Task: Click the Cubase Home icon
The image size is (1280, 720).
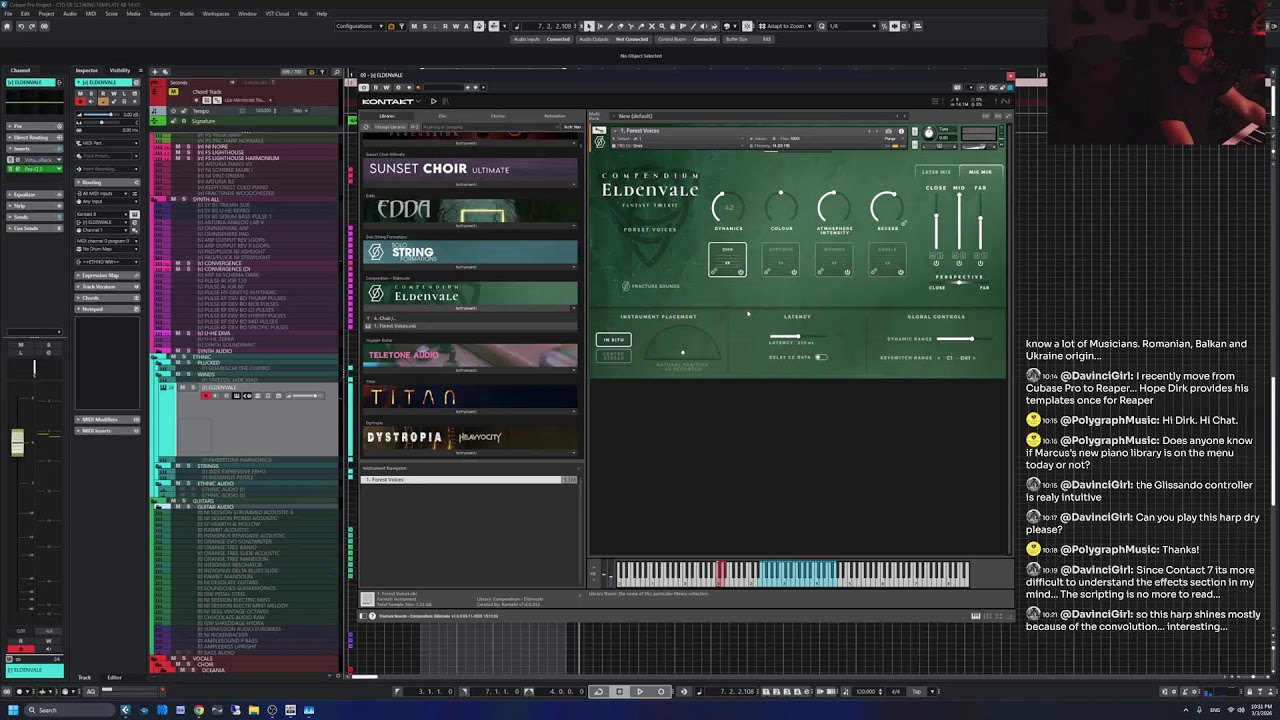Action: (7, 26)
